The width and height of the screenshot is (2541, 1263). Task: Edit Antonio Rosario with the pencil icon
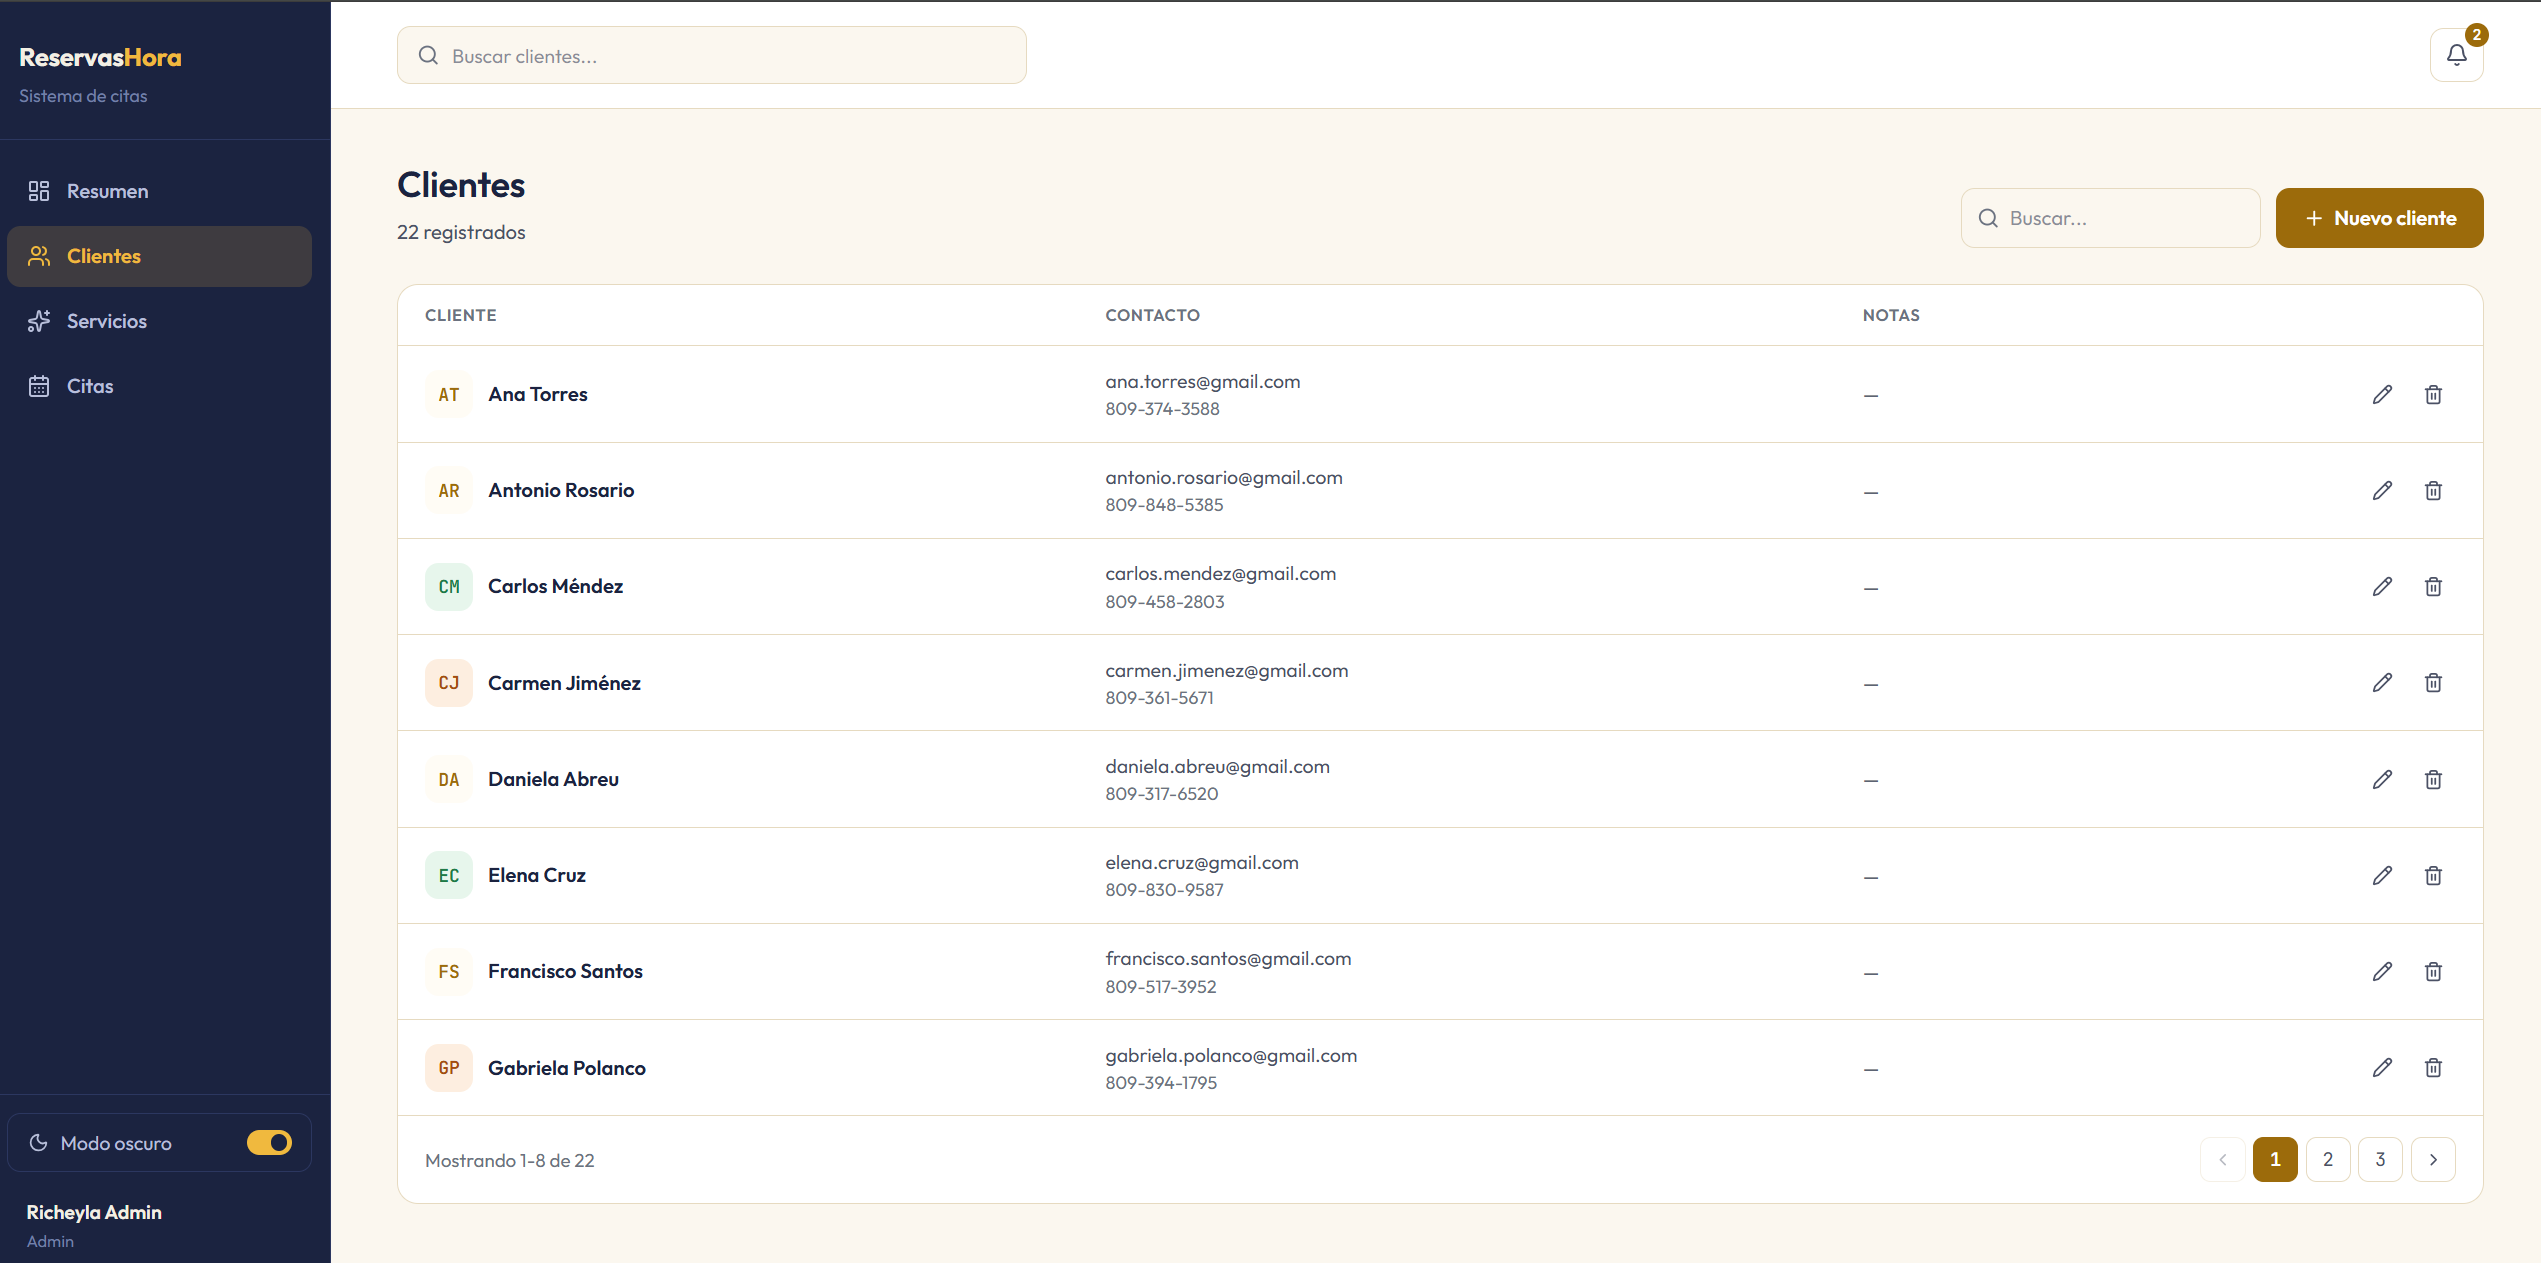click(x=2382, y=490)
